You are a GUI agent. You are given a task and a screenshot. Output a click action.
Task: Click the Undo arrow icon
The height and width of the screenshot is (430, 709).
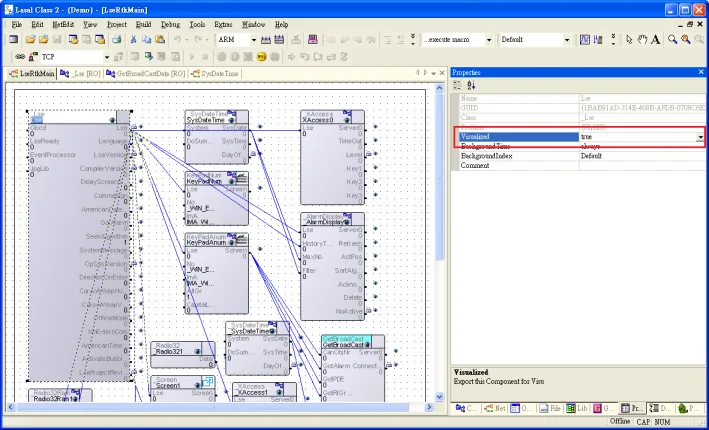point(178,40)
